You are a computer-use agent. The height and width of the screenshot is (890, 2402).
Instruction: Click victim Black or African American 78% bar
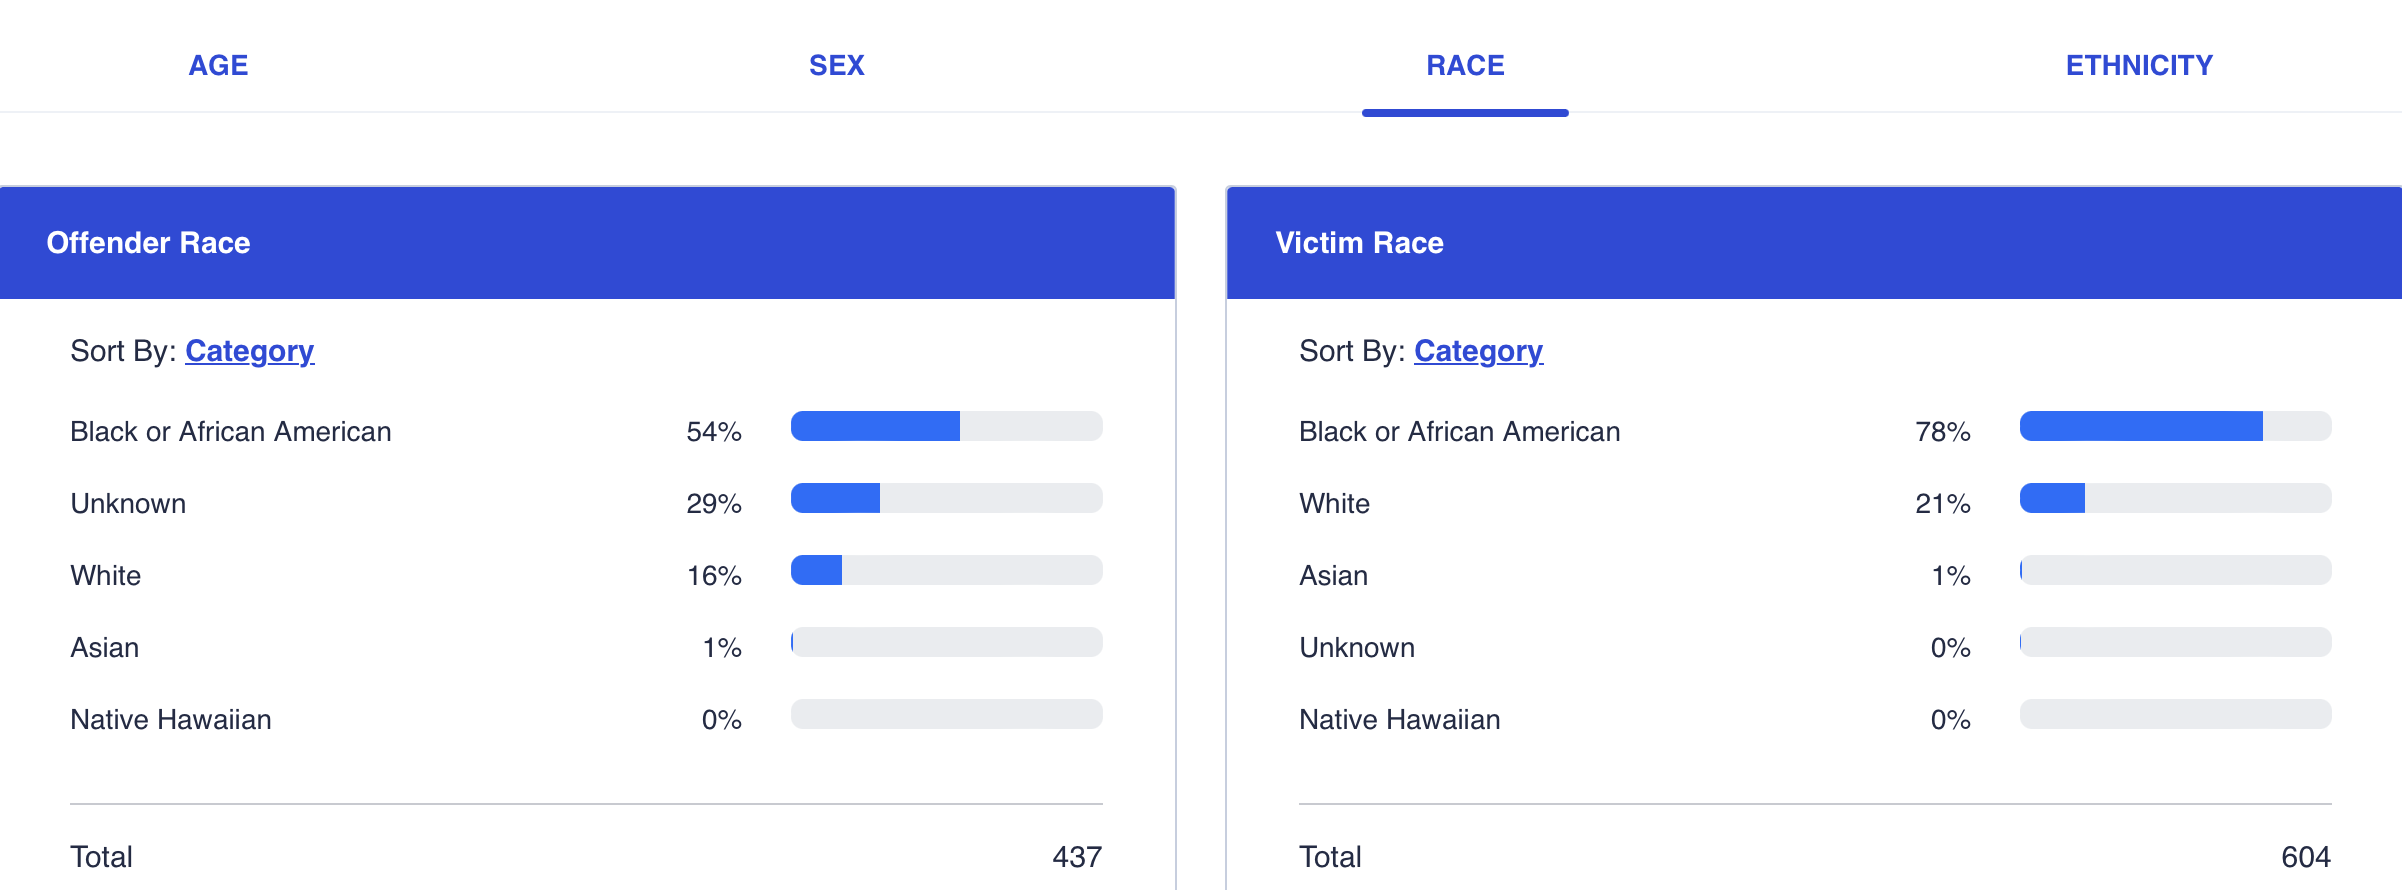coord(2175,426)
